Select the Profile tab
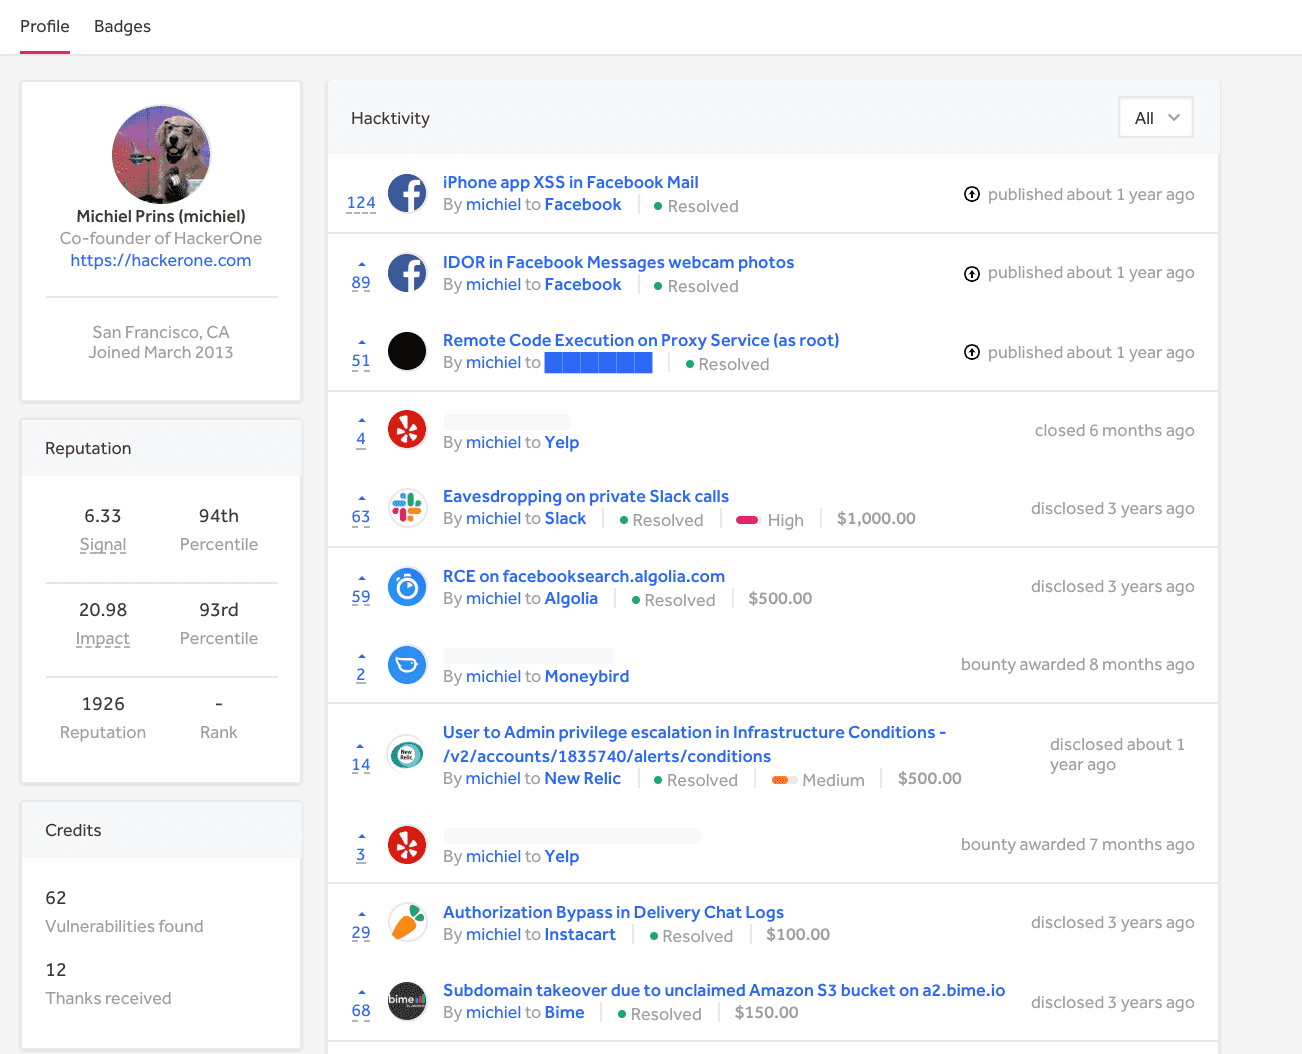This screenshot has height=1054, width=1302. 45,26
